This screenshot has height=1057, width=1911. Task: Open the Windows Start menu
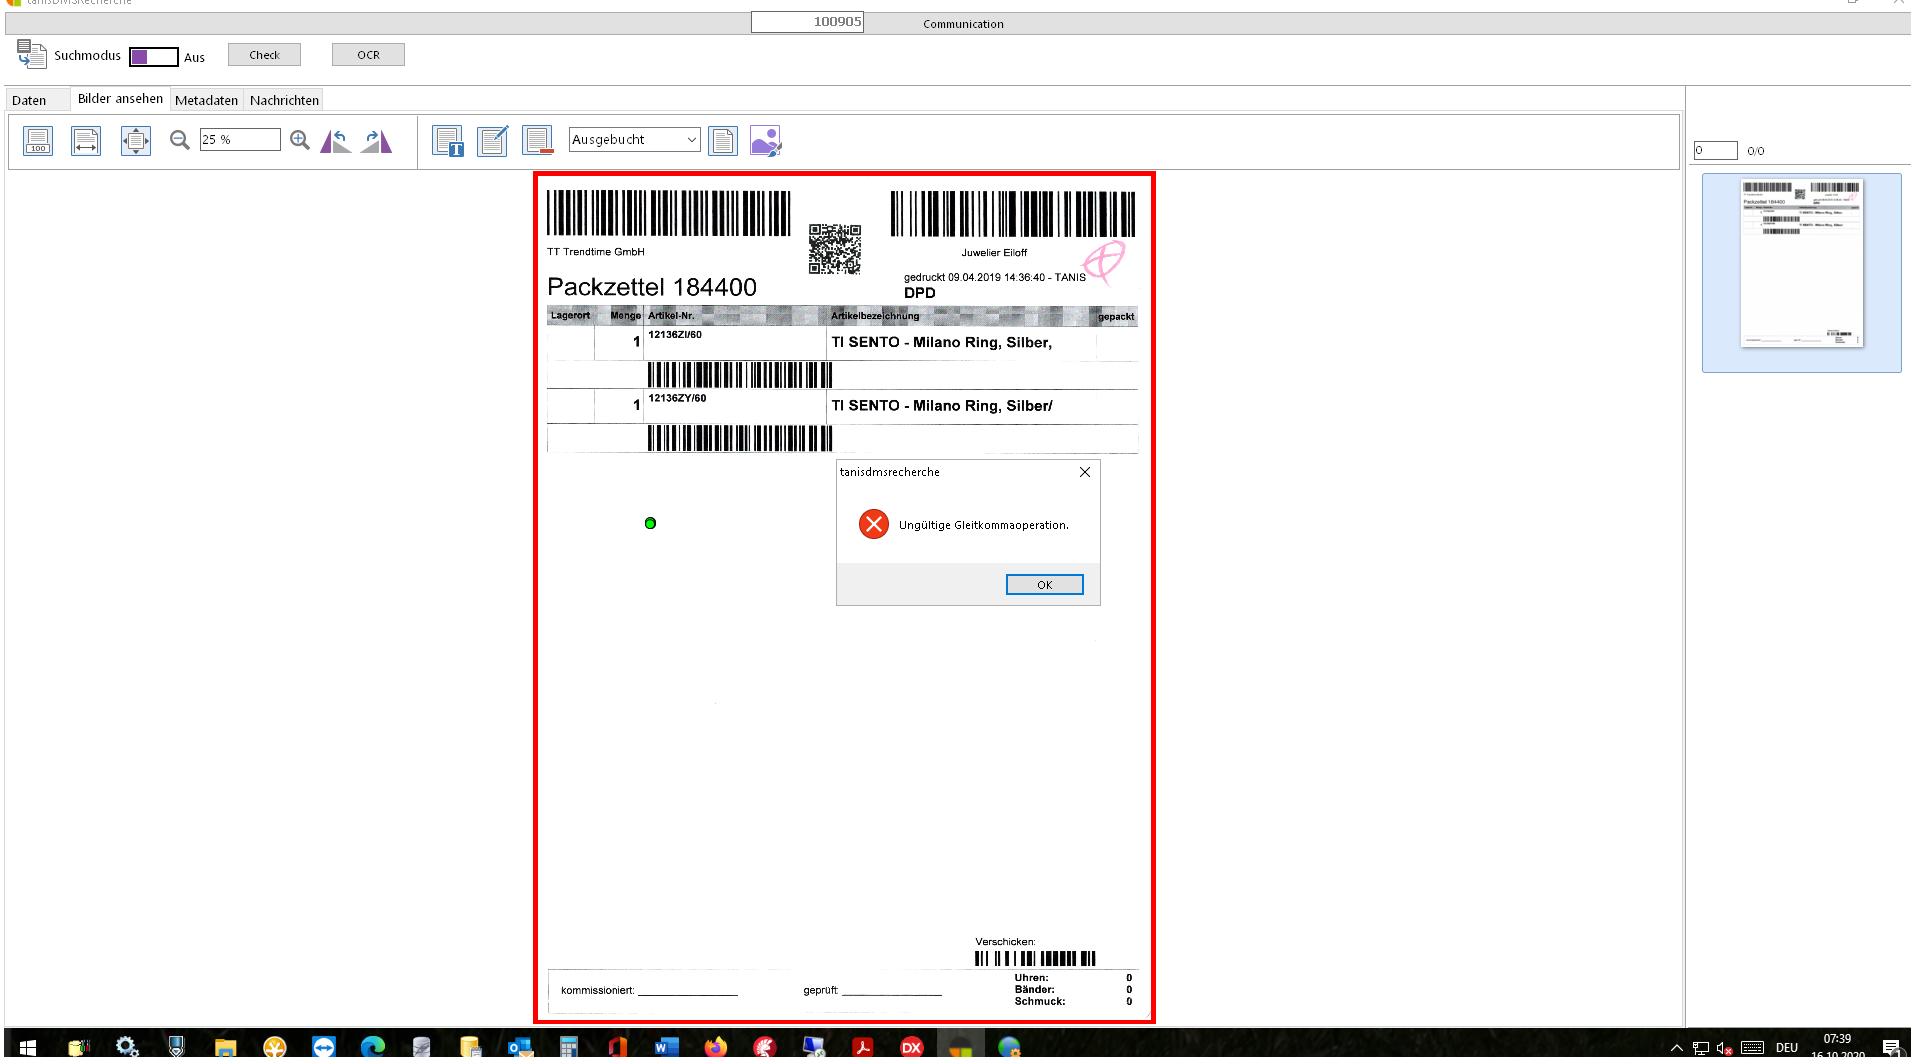coord(28,1047)
